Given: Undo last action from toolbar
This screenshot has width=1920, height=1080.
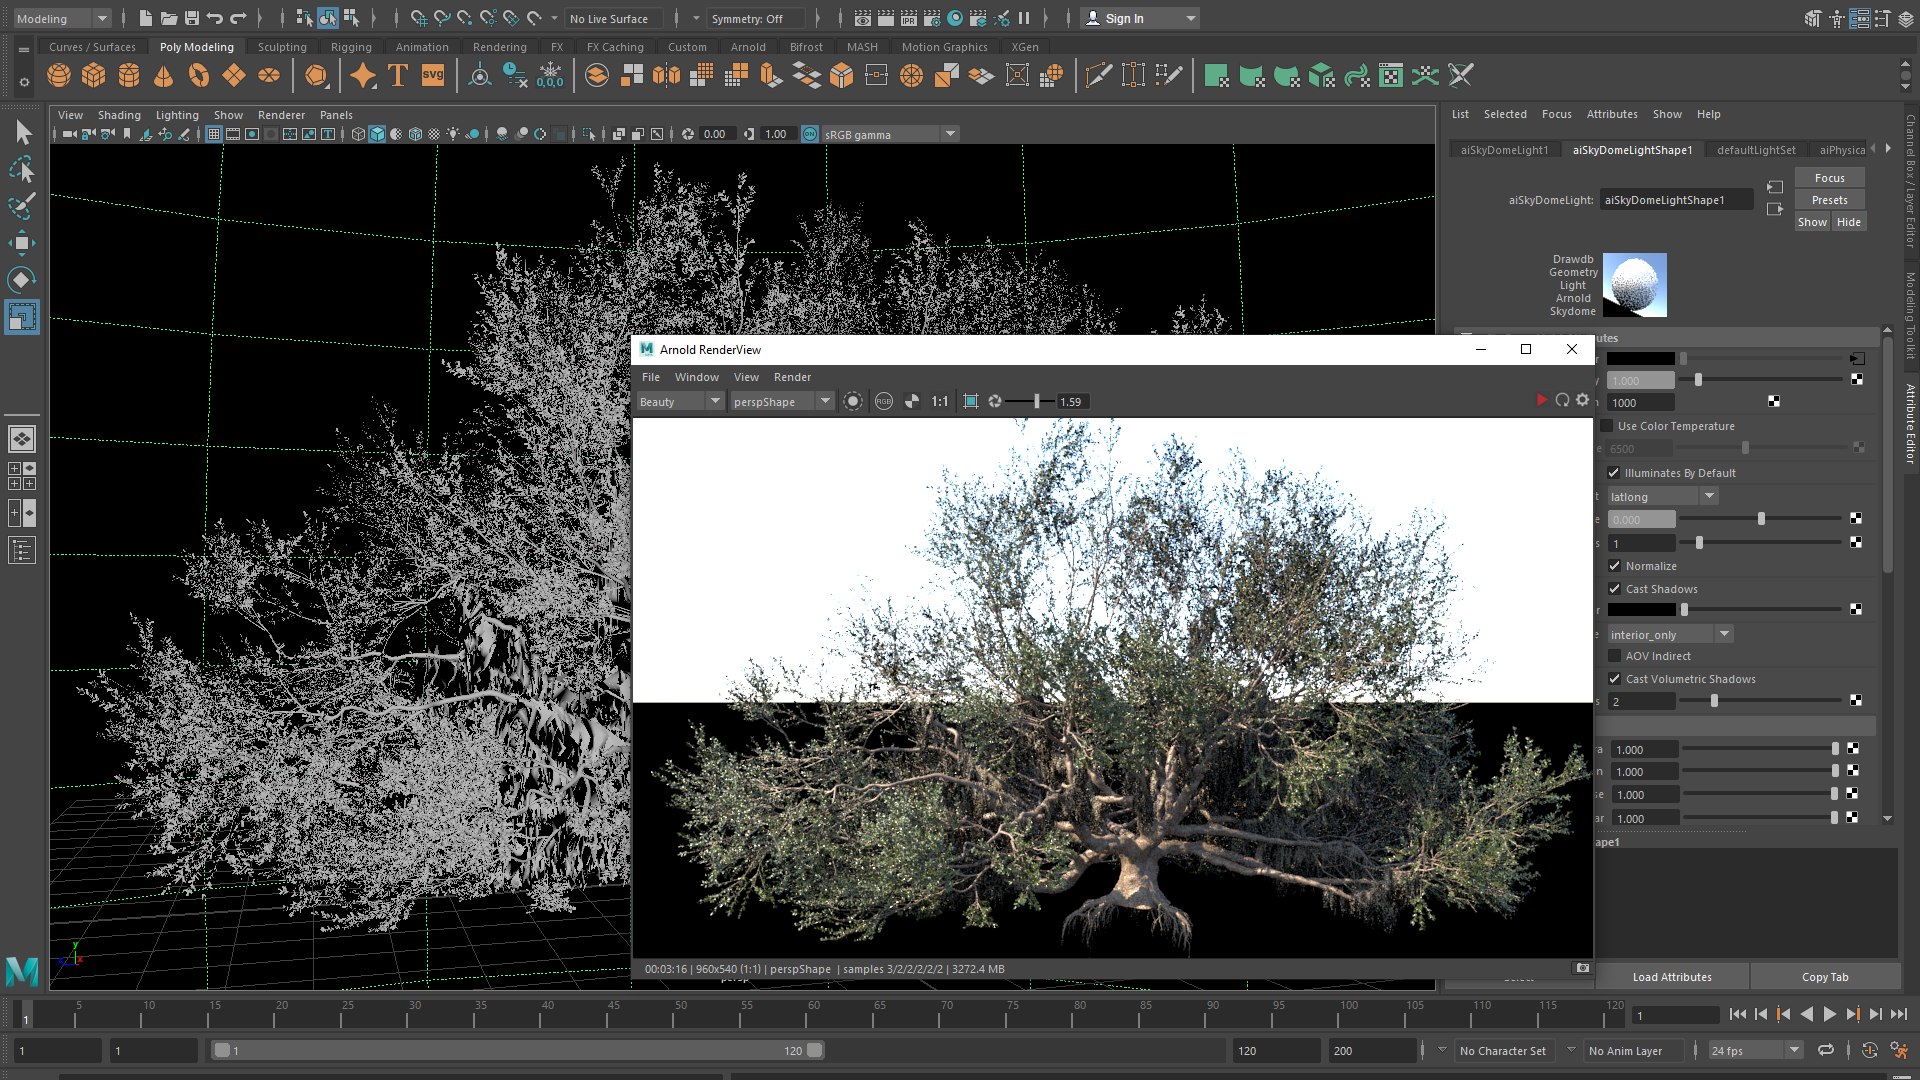Looking at the screenshot, I should [x=215, y=18].
